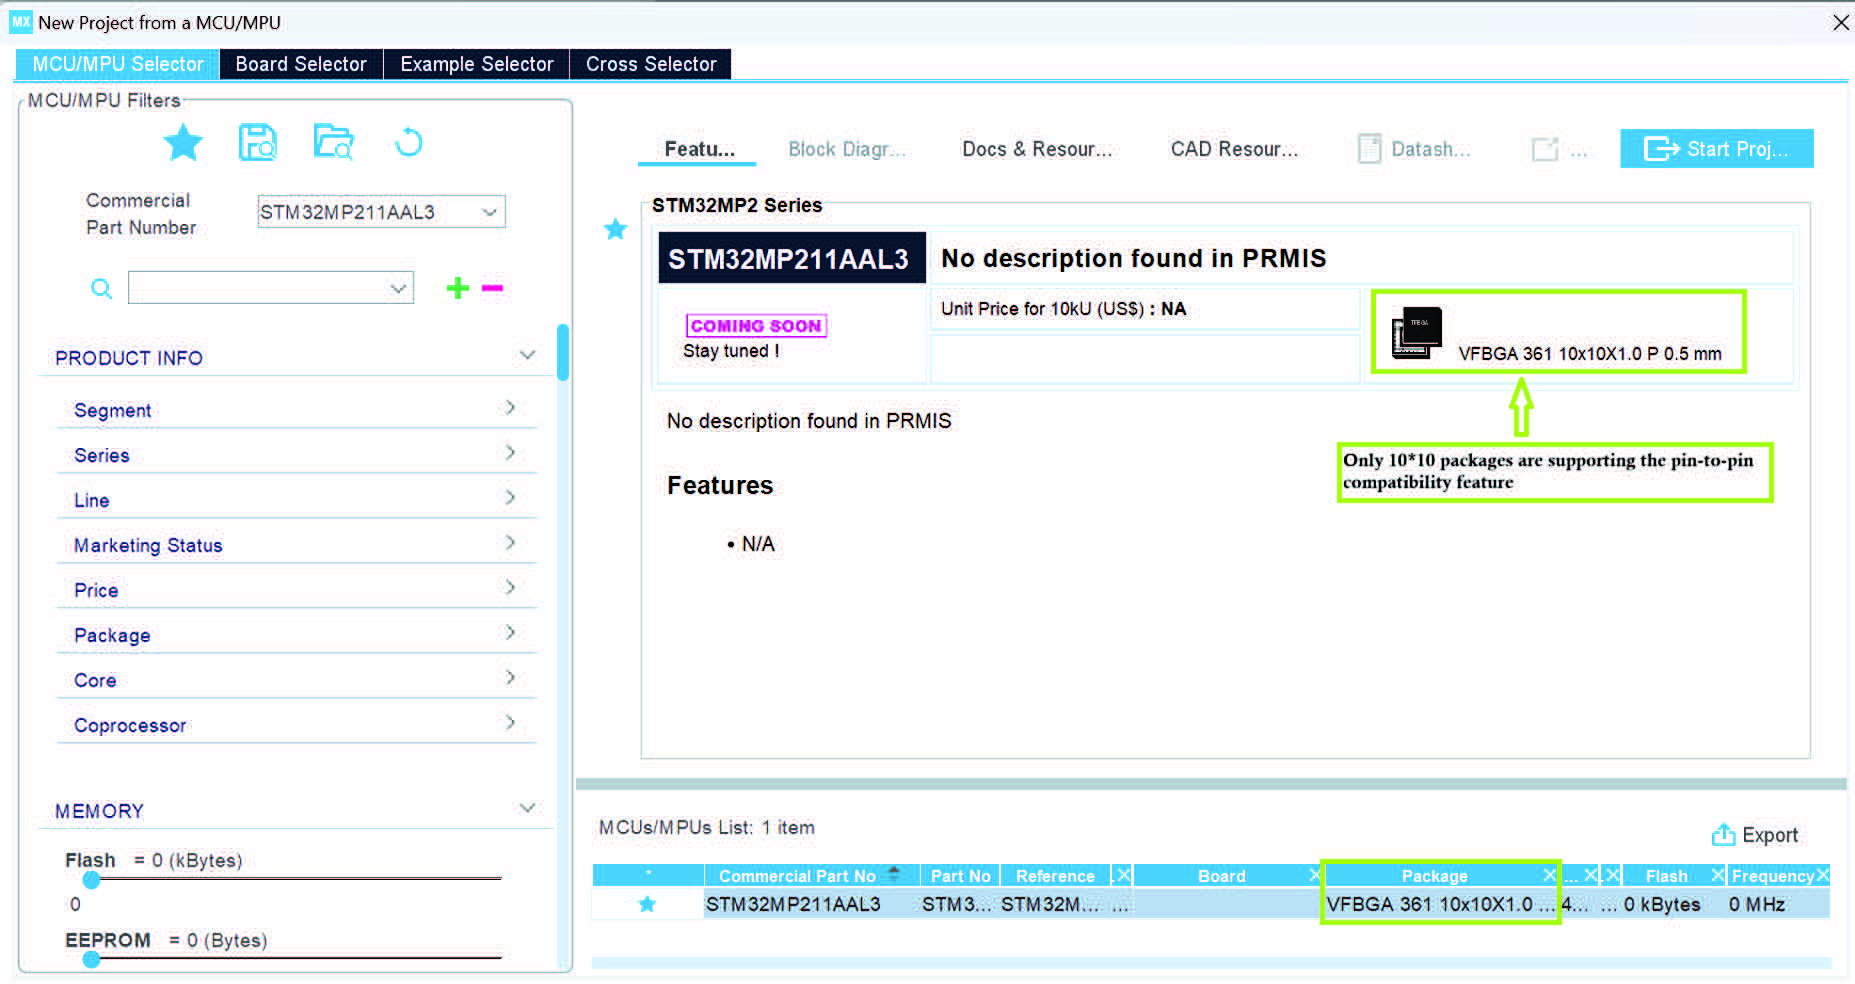Select the Features tab

(x=699, y=149)
